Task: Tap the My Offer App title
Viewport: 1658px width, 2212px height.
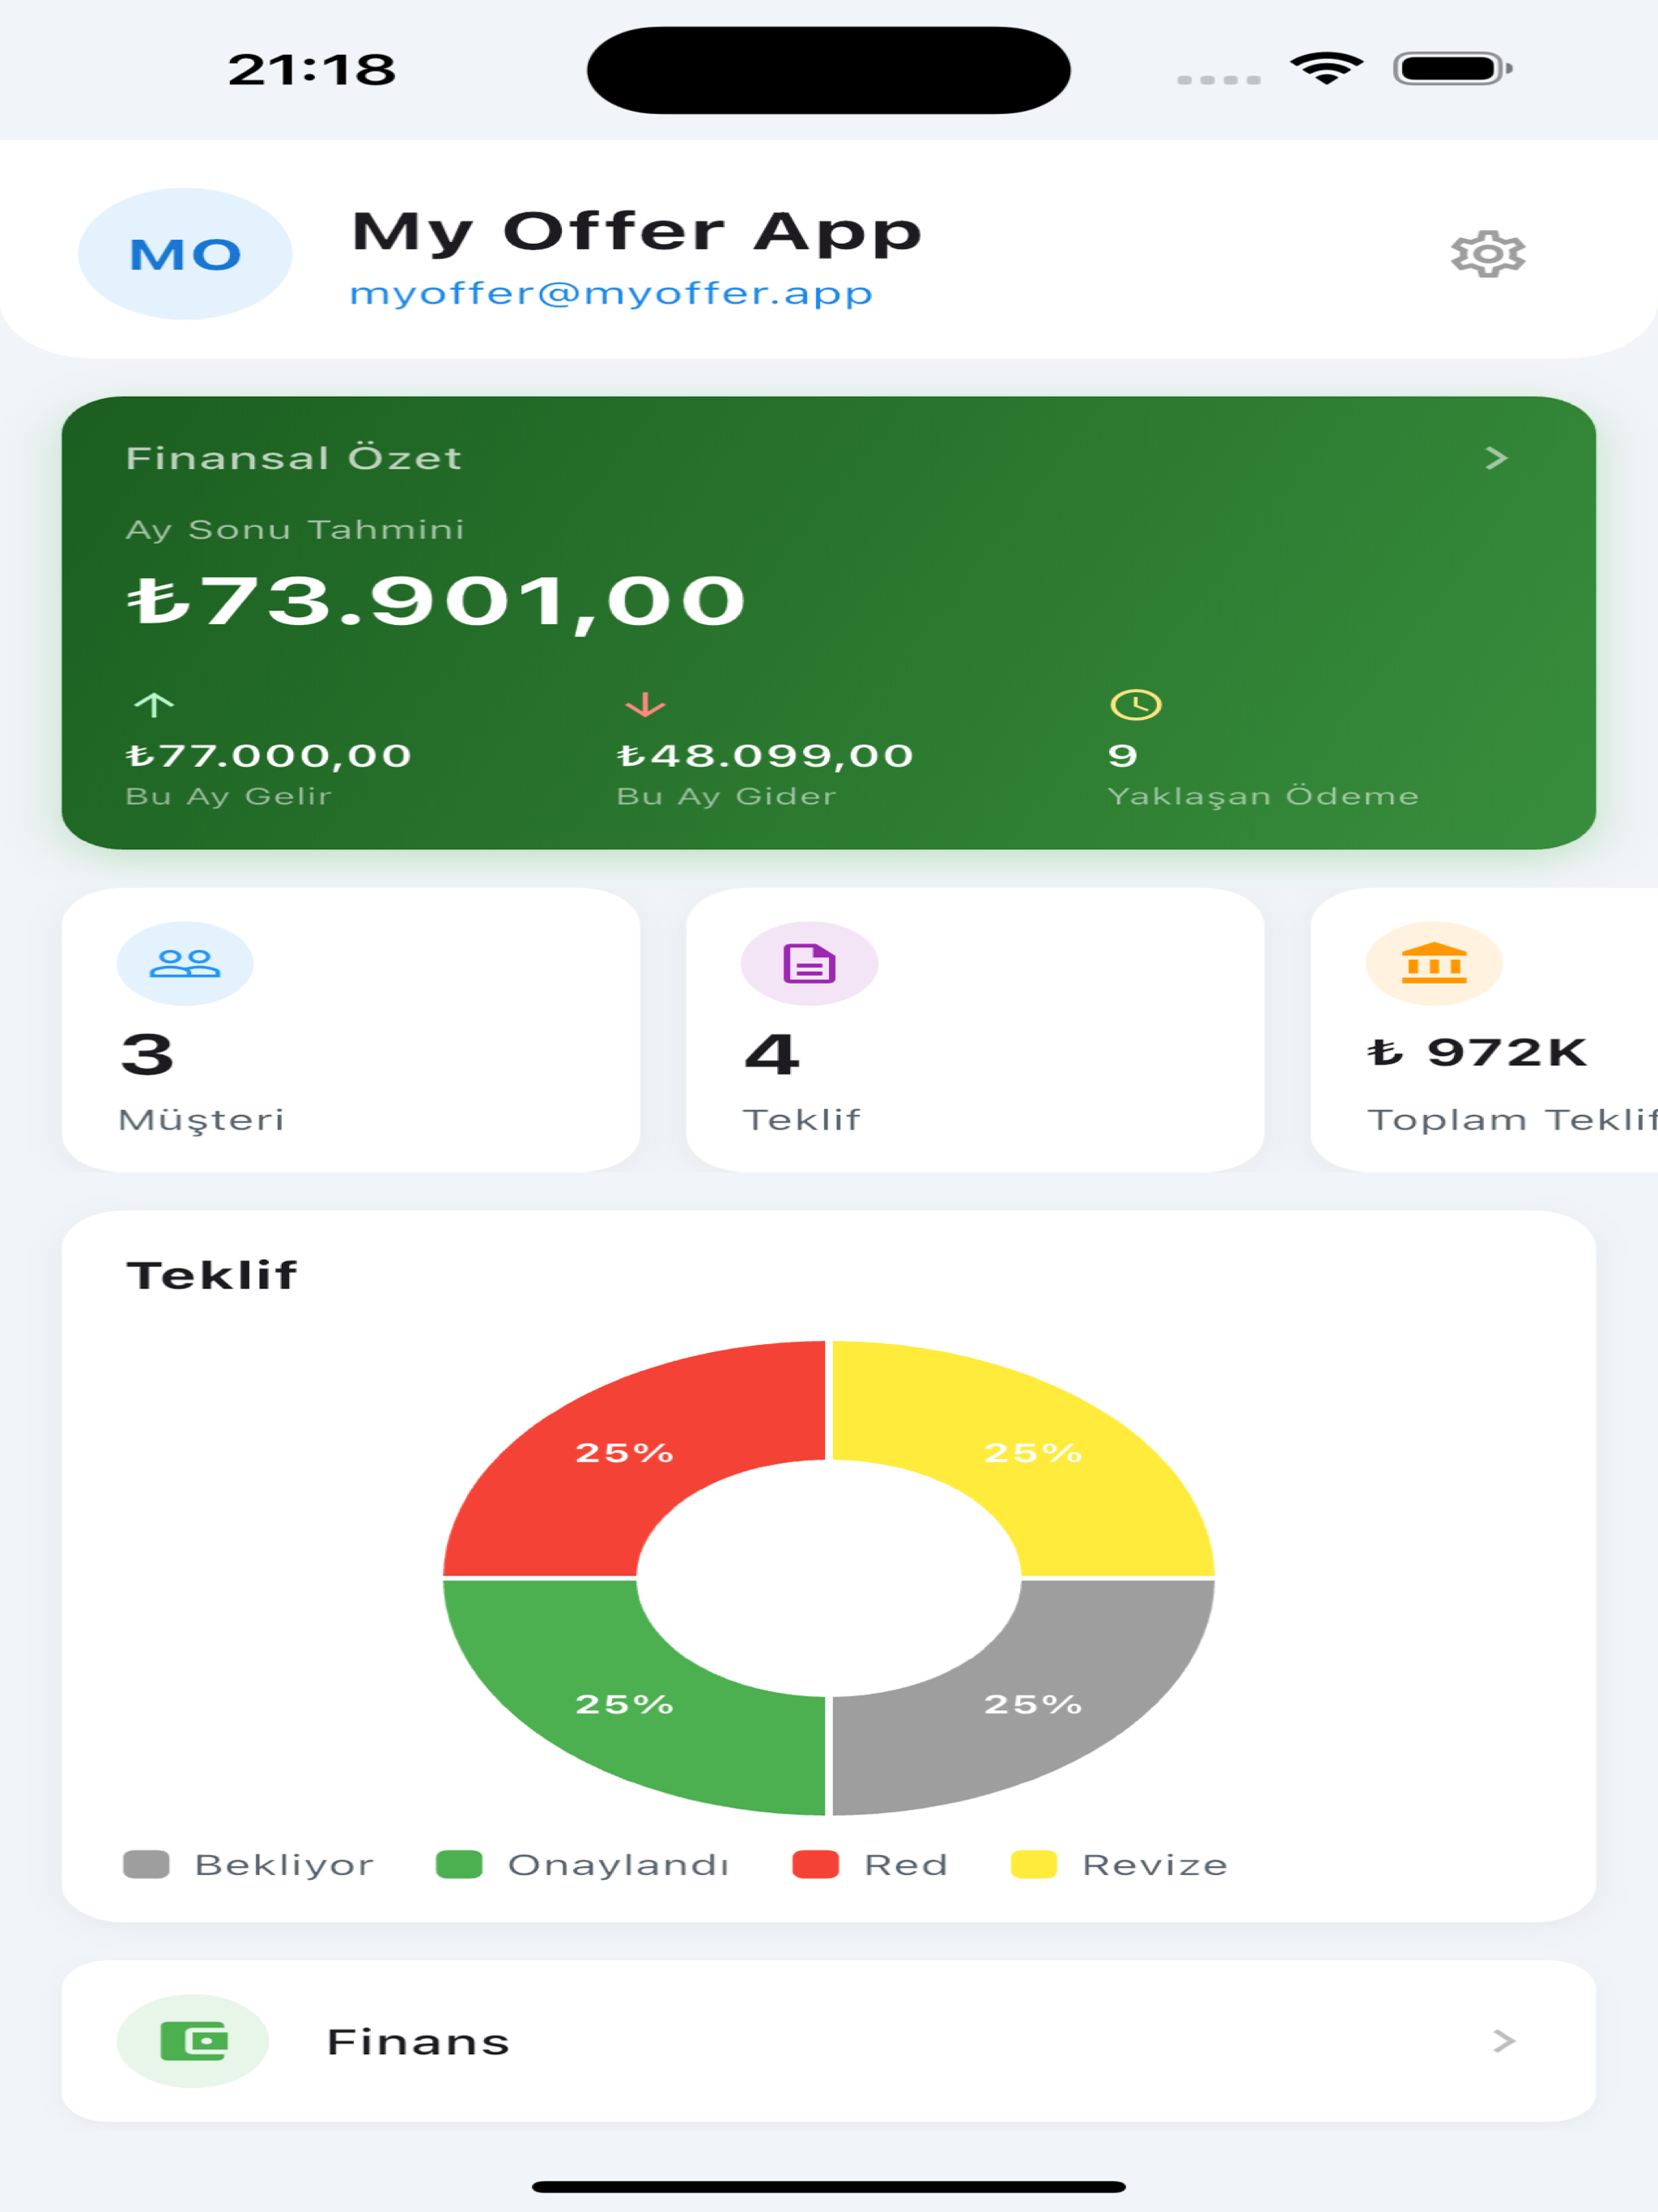Action: (637, 232)
